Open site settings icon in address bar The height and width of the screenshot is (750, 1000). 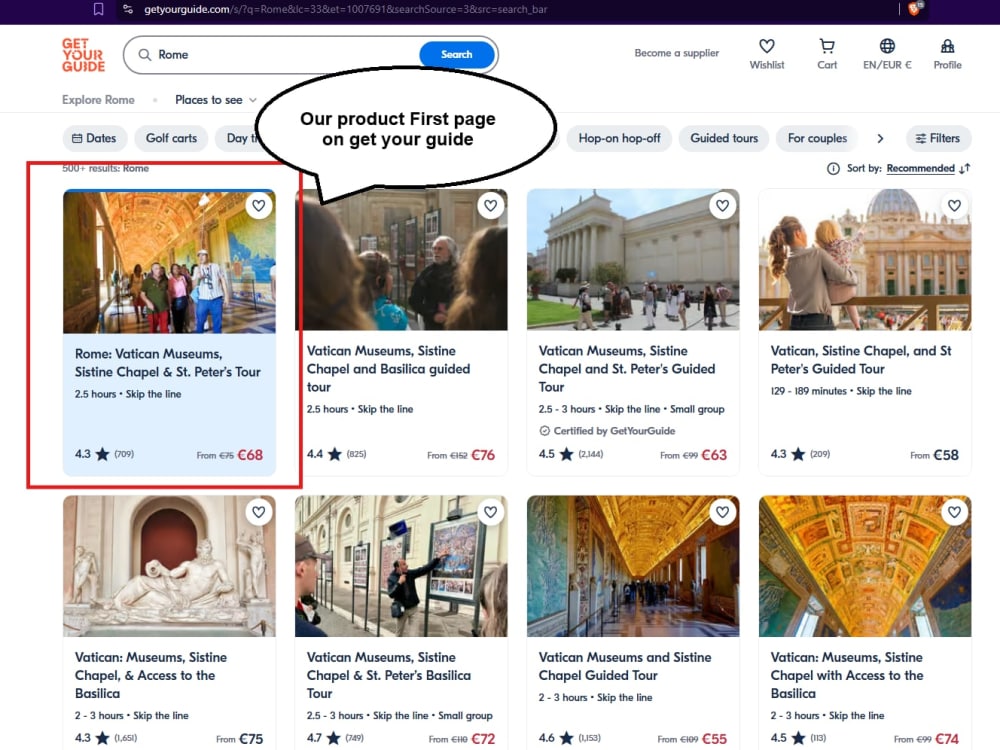pyautogui.click(x=128, y=9)
